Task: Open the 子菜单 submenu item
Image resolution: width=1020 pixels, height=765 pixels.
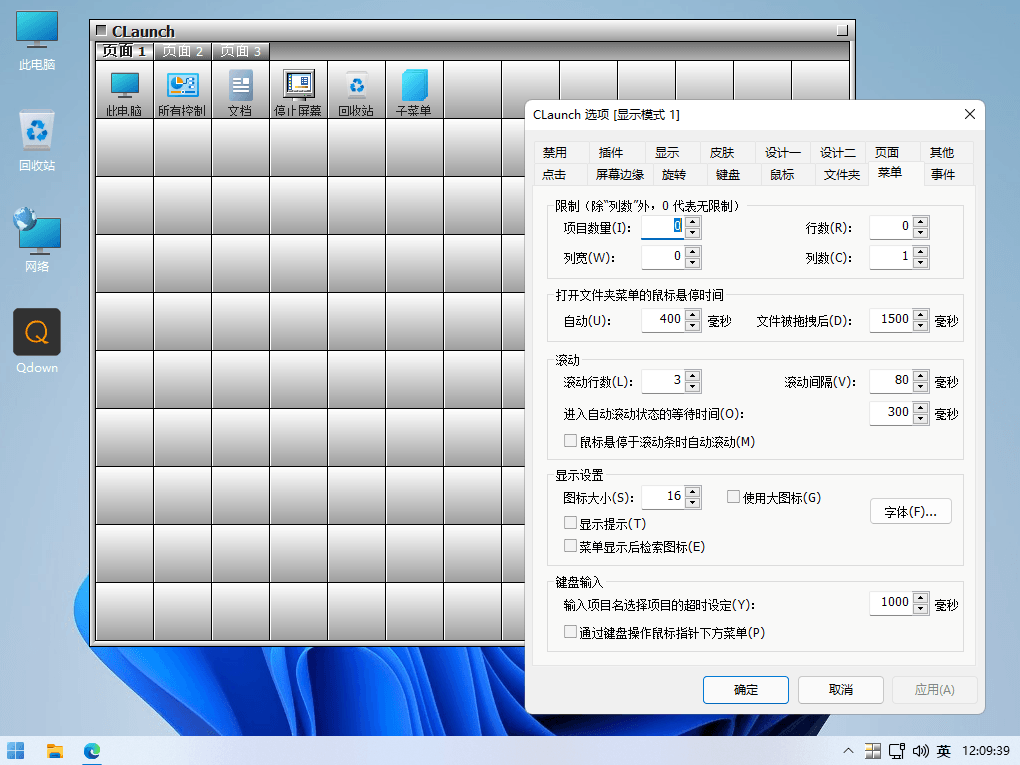Action: click(x=414, y=90)
